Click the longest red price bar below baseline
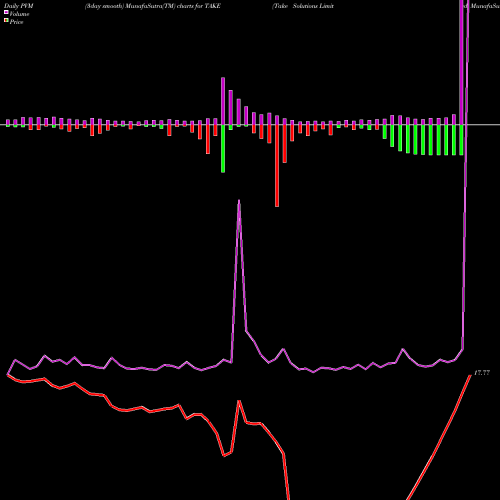The height and width of the screenshot is (500, 500). pyautogui.click(x=277, y=166)
